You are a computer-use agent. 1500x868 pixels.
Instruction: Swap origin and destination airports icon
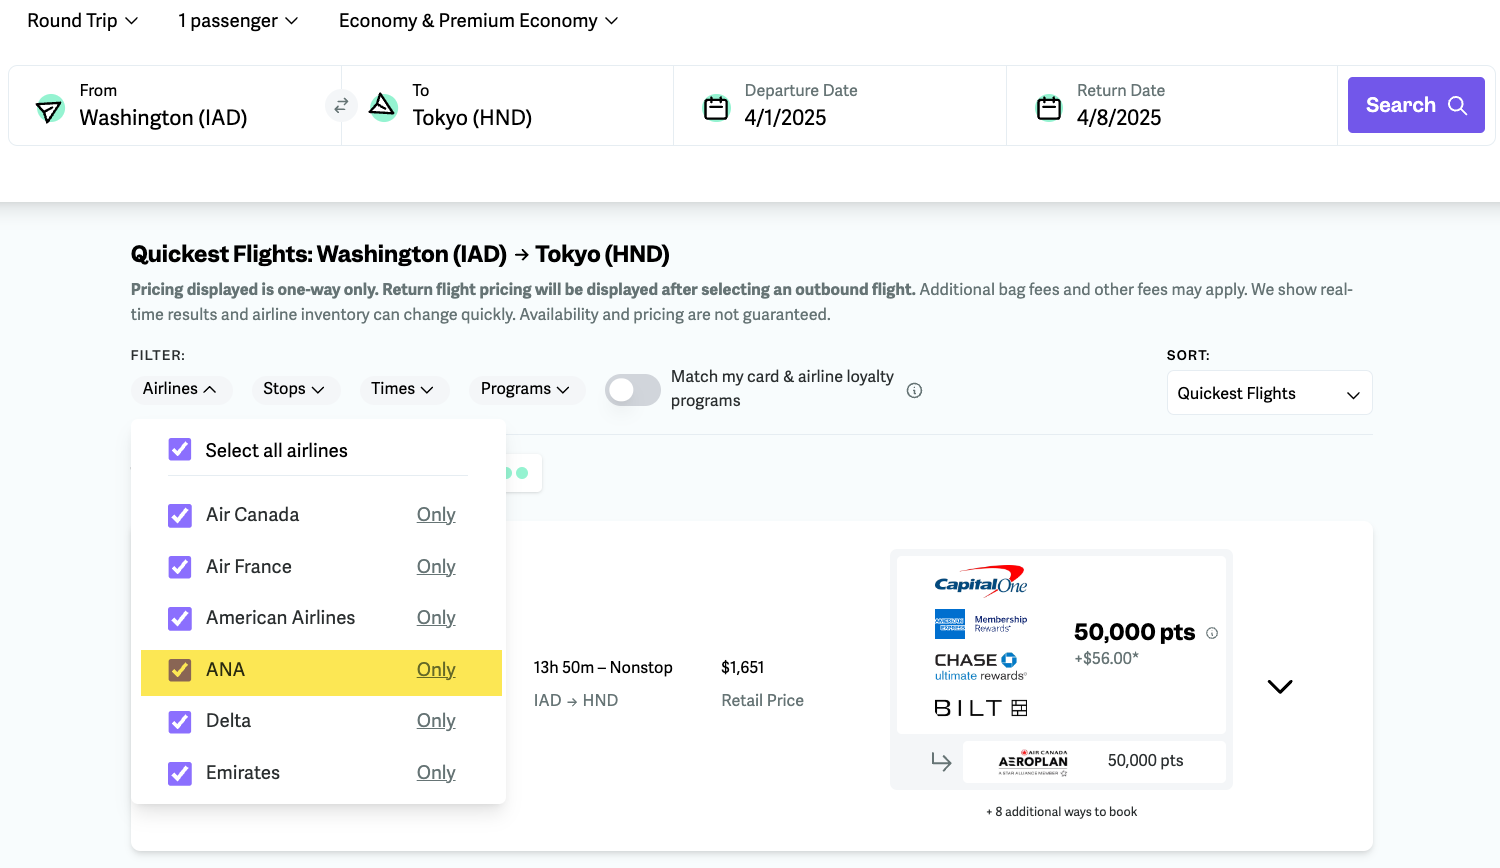coord(341,105)
